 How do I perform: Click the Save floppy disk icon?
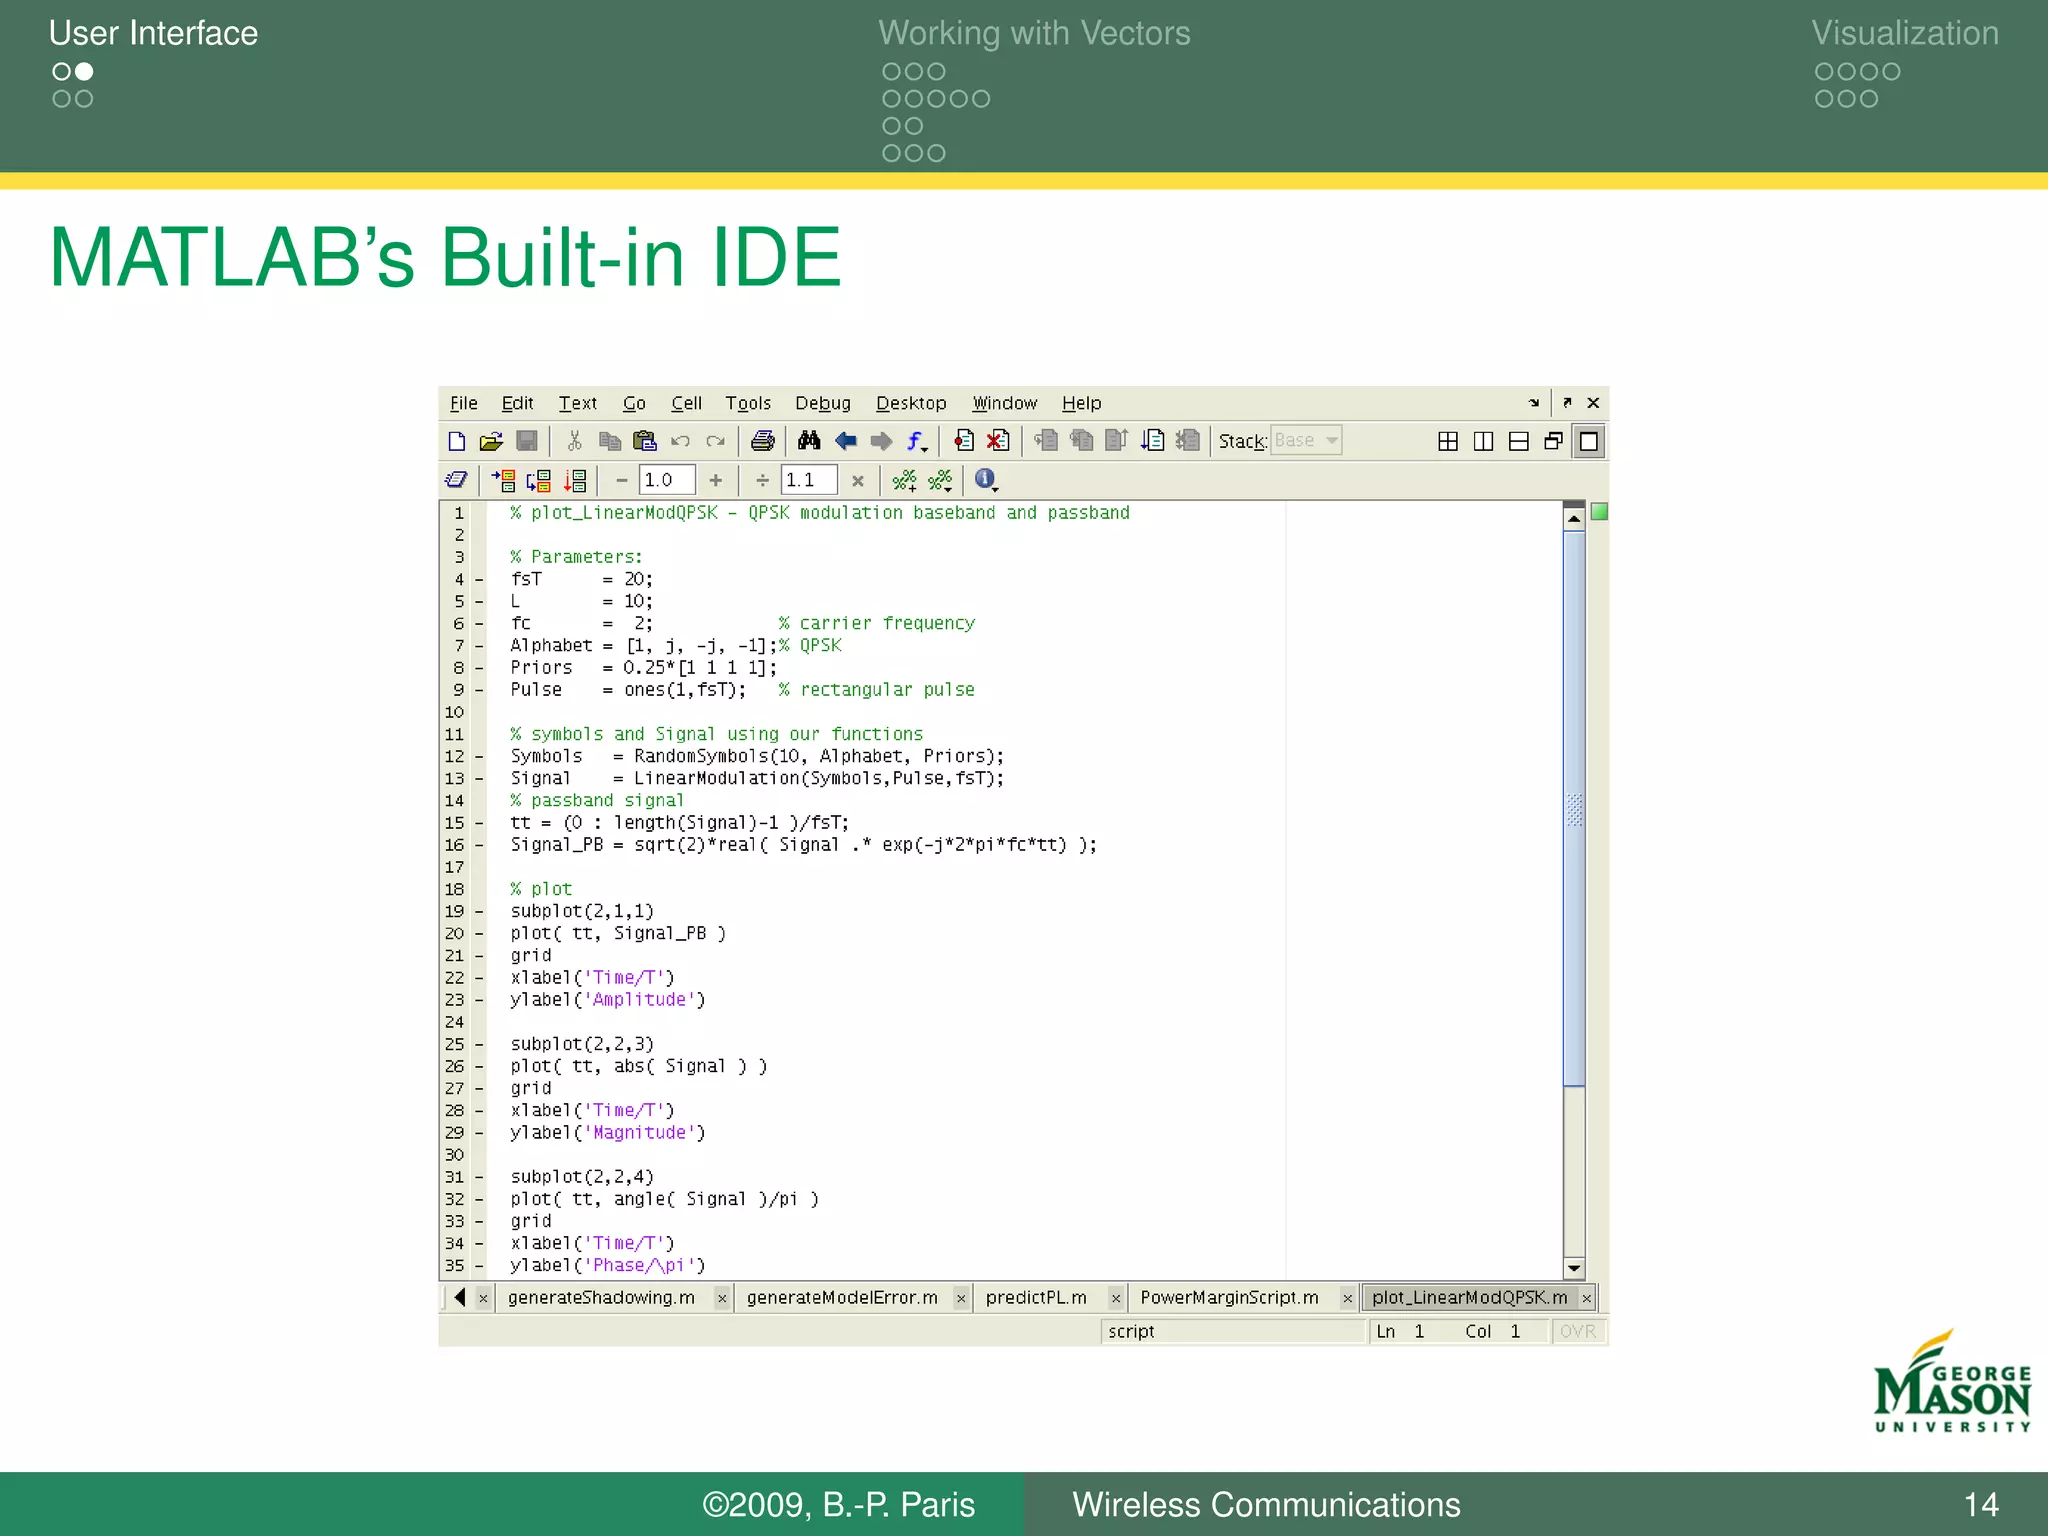pyautogui.click(x=527, y=441)
